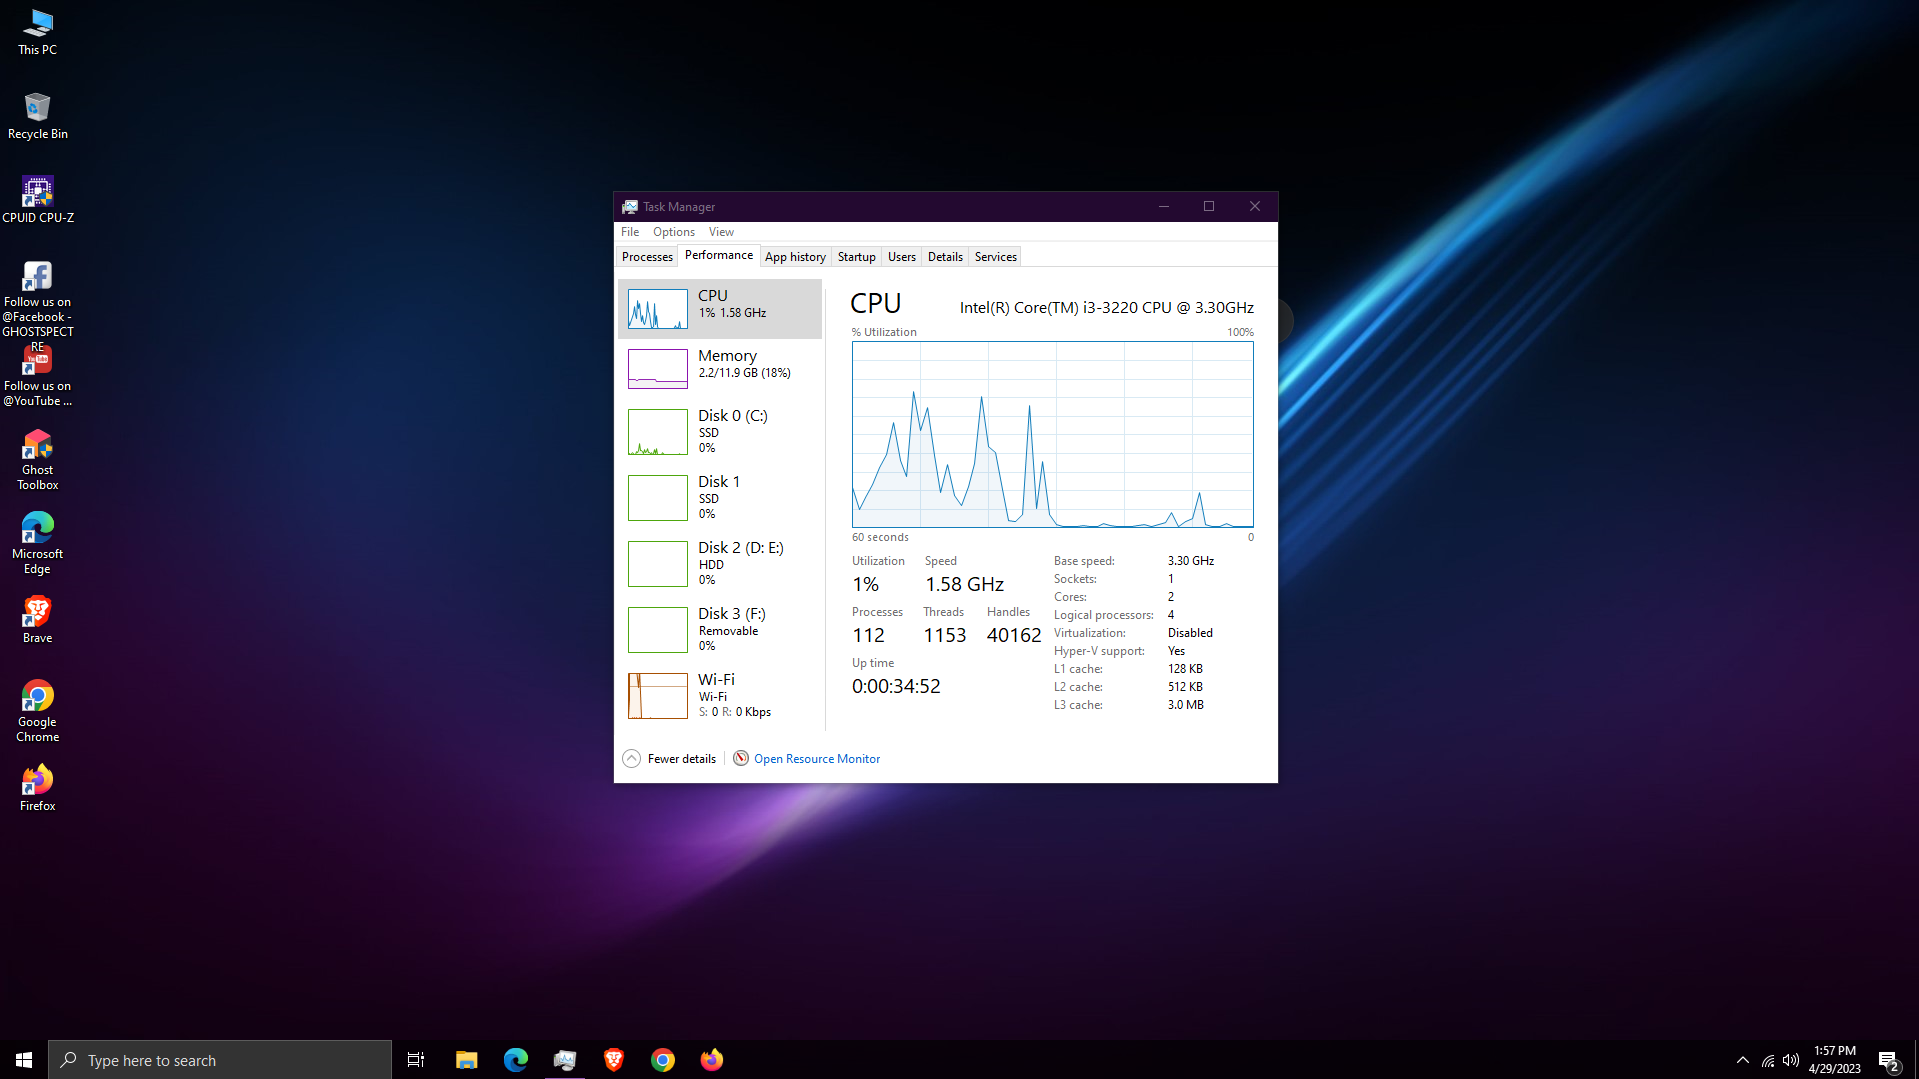Click the Base speed 3.30 GHz value
The height and width of the screenshot is (1079, 1919).
tap(1191, 561)
